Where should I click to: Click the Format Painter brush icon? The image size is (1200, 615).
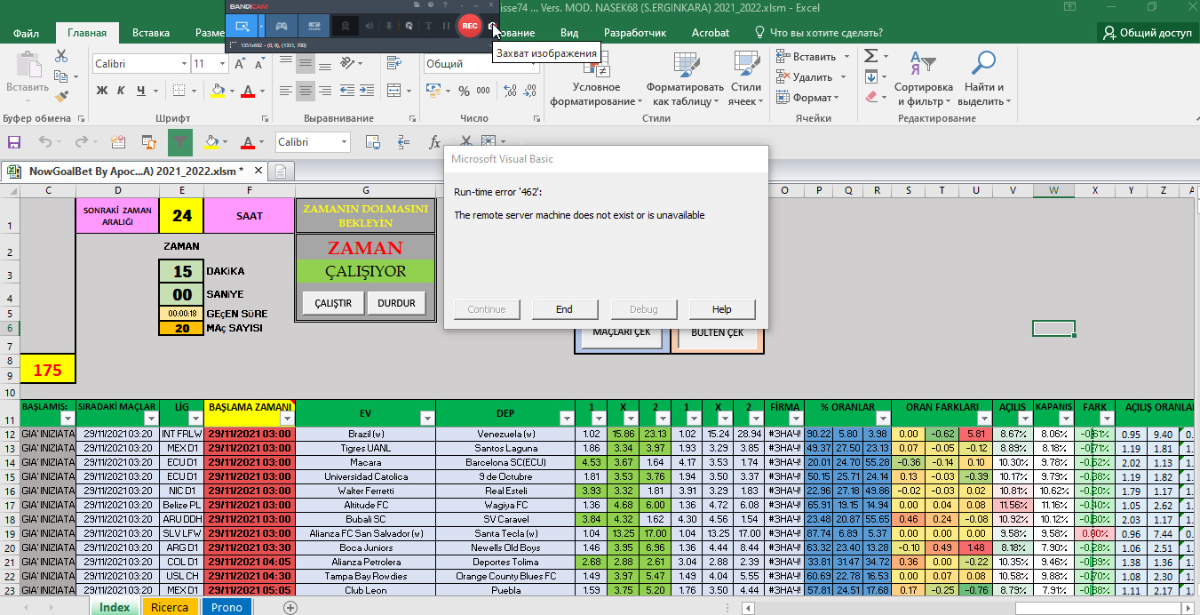coord(61,97)
